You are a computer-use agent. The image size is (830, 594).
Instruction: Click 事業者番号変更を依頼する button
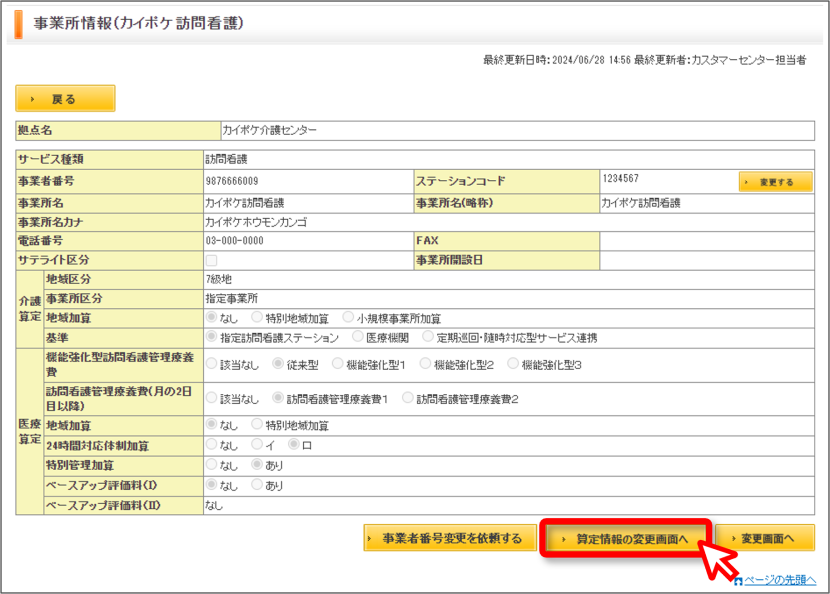[x=450, y=538]
